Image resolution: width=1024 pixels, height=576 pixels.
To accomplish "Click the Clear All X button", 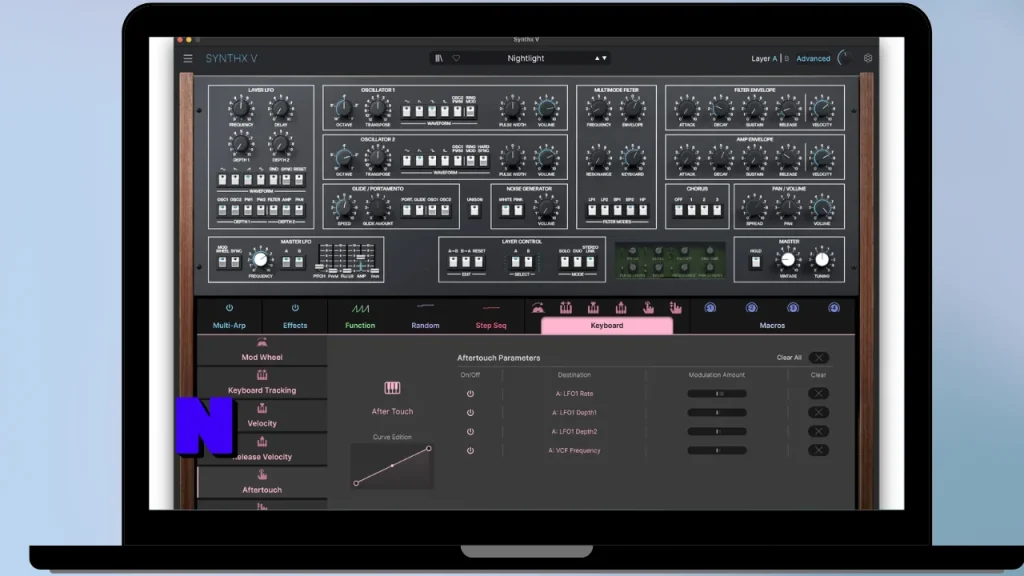I will 818,357.
